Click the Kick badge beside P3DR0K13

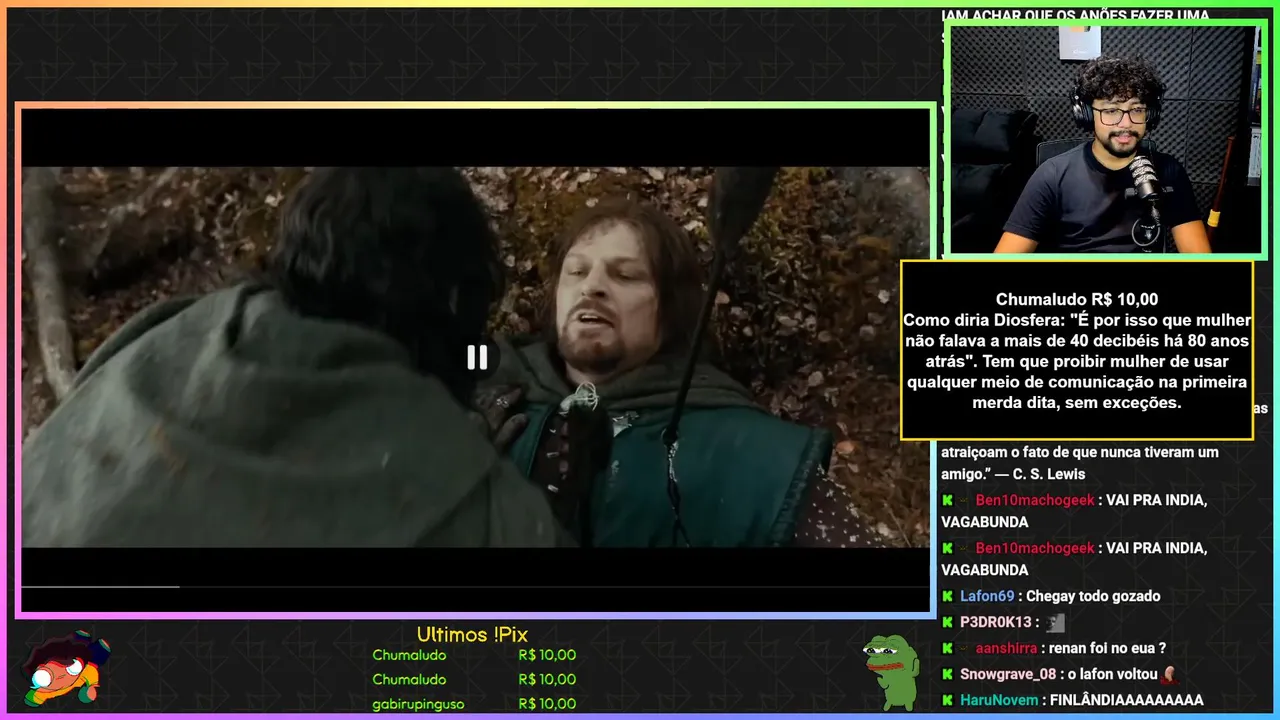[x=947, y=622]
